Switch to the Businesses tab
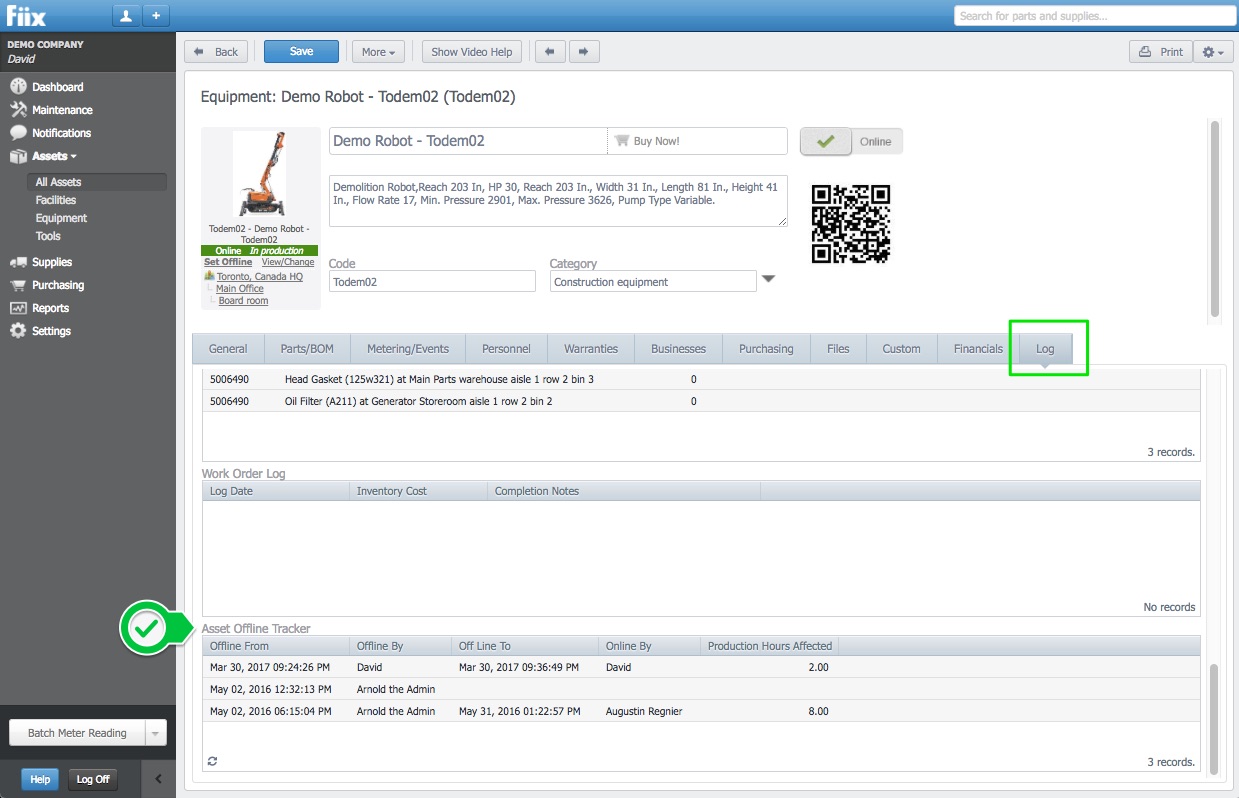This screenshot has width=1239, height=798. [x=679, y=349]
